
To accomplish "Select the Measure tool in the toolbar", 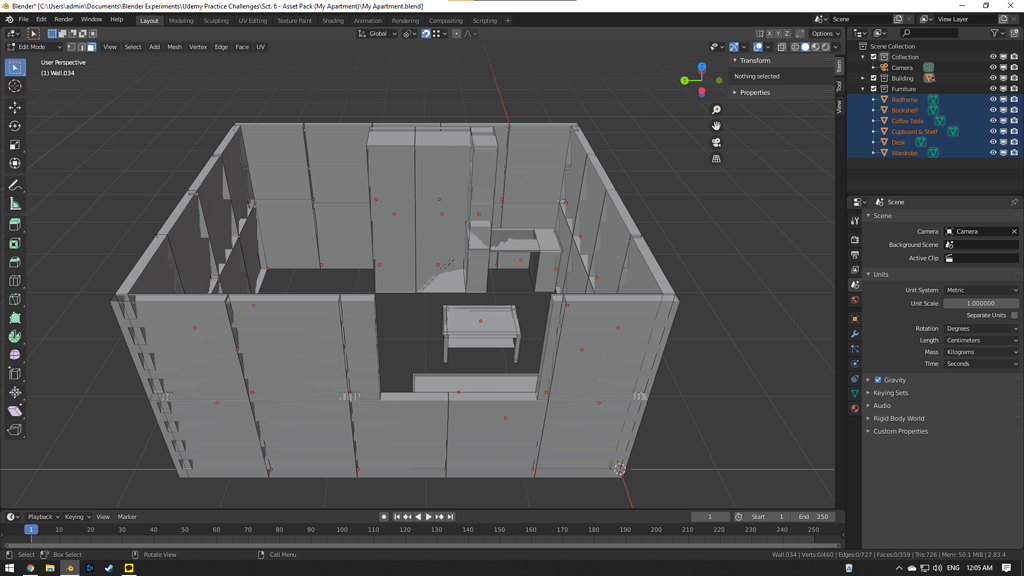I will click(14, 203).
